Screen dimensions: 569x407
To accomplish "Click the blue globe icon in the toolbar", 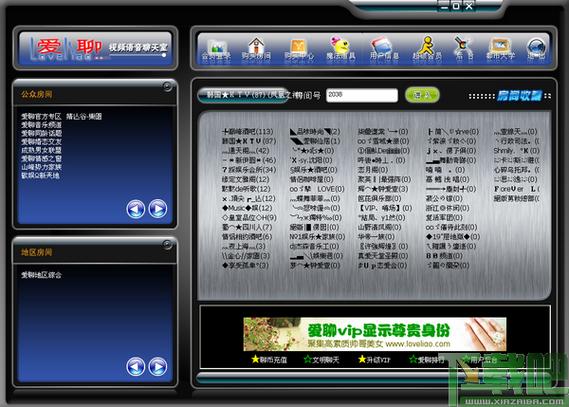I will [536, 49].
